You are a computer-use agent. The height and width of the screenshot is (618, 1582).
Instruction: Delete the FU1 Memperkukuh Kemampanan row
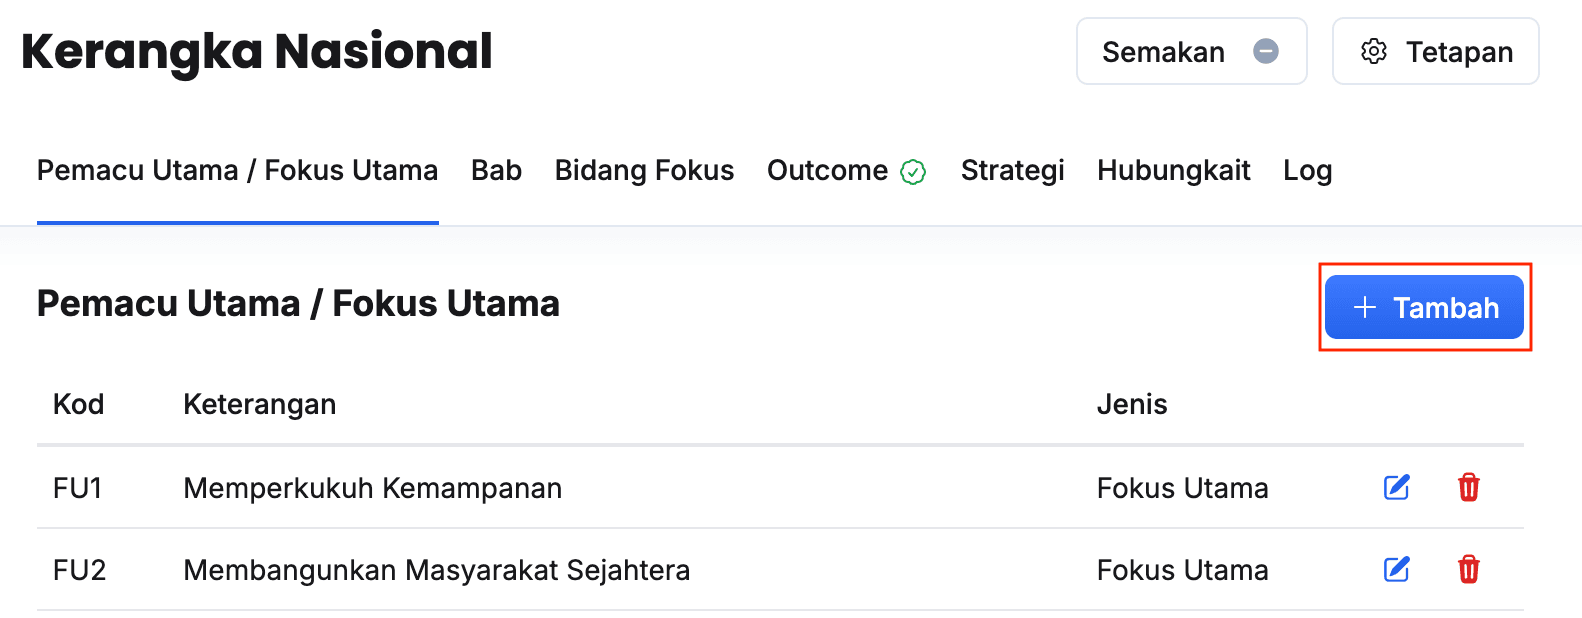pos(1468,488)
